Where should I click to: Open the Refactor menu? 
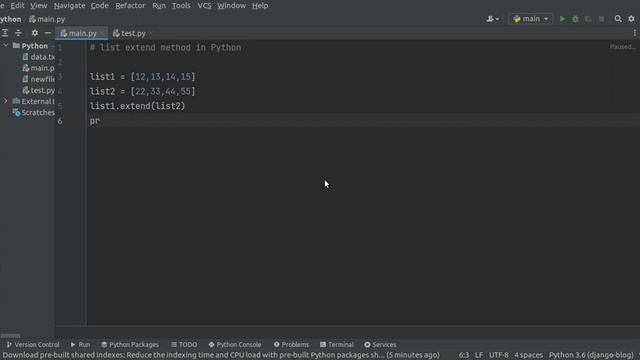(x=130, y=6)
